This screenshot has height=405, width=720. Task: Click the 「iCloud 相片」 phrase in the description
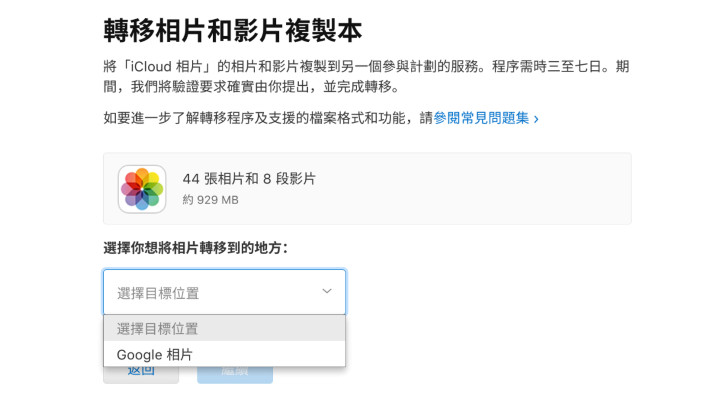[160, 67]
